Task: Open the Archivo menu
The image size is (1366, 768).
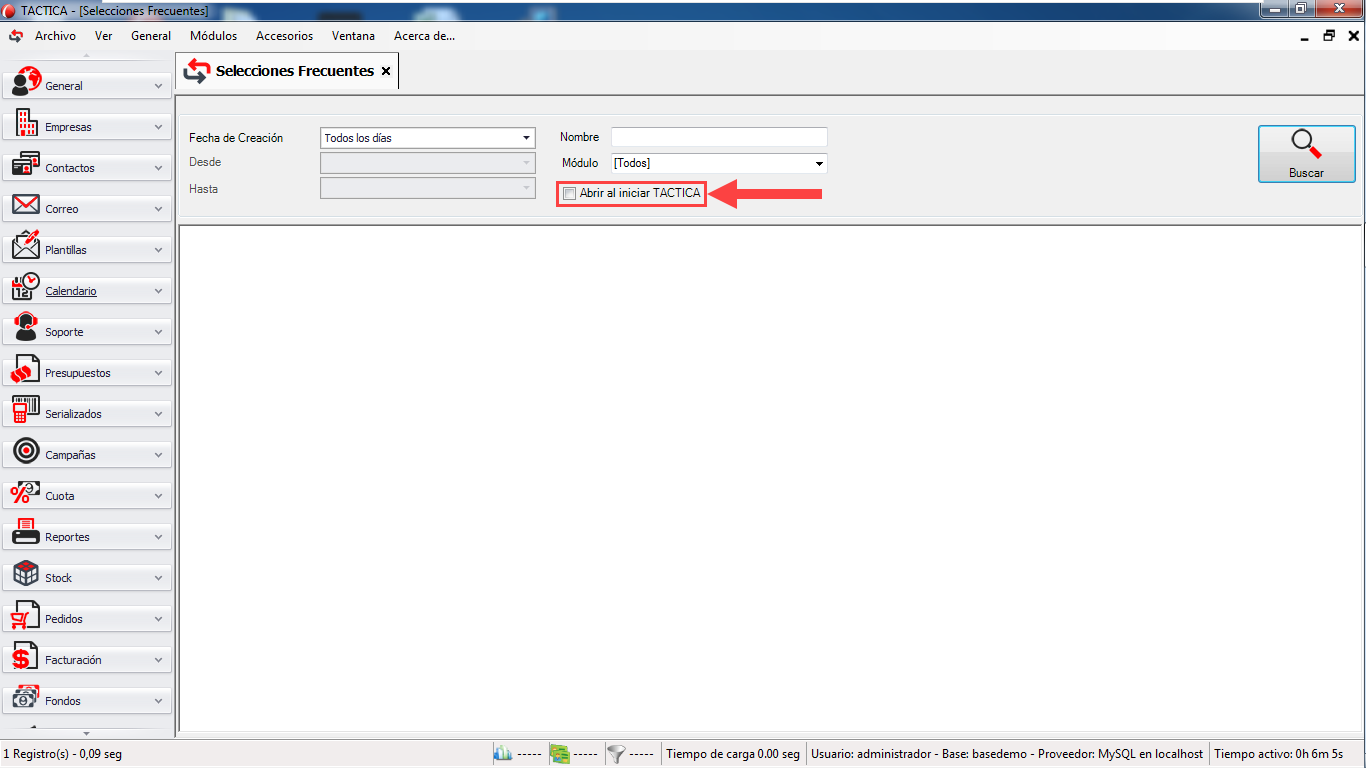Action: click(x=55, y=35)
